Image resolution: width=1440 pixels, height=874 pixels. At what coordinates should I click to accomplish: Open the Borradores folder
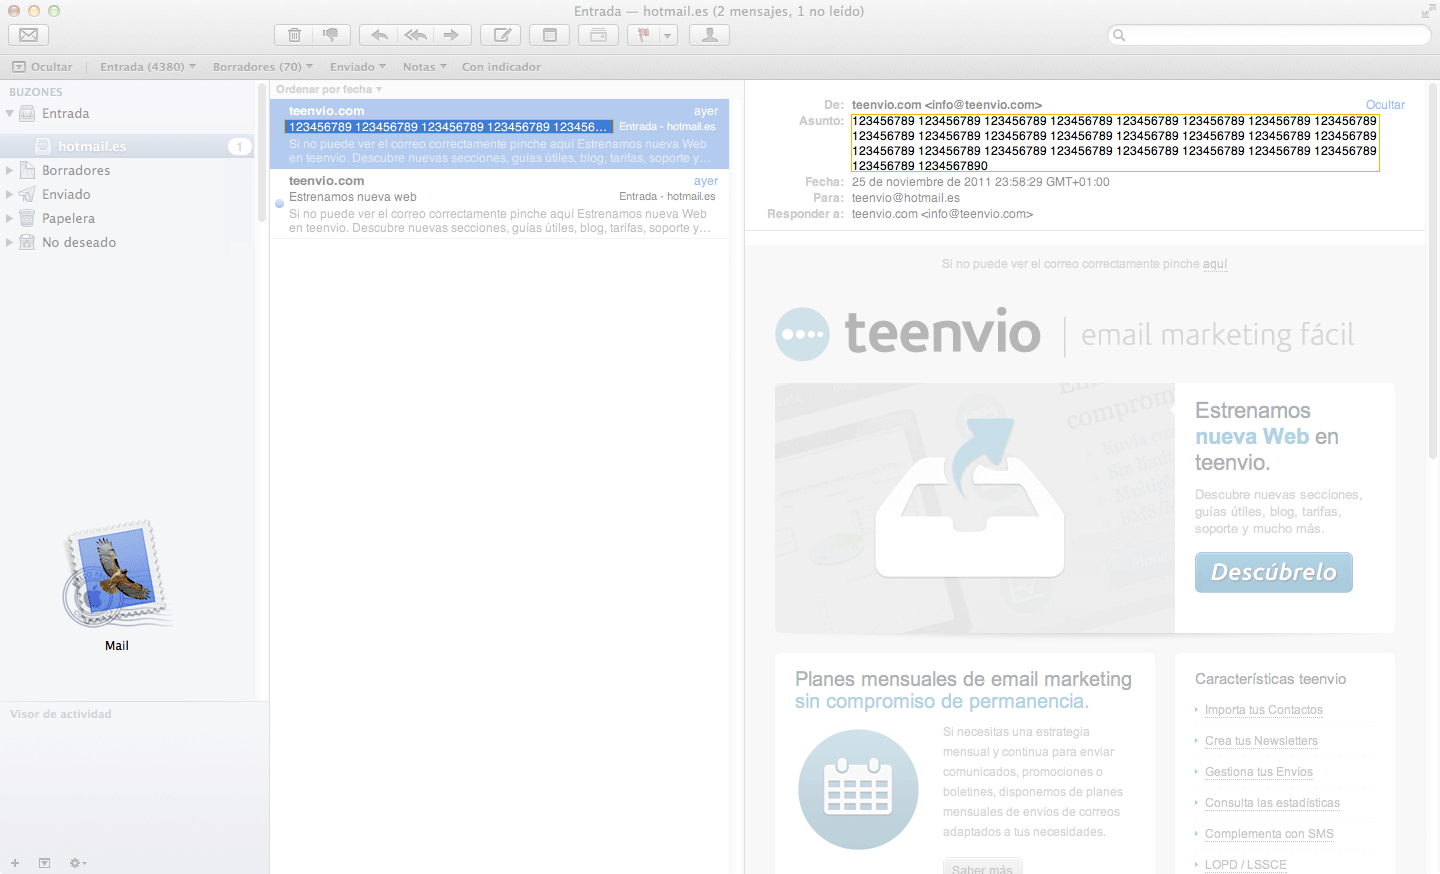tap(76, 170)
